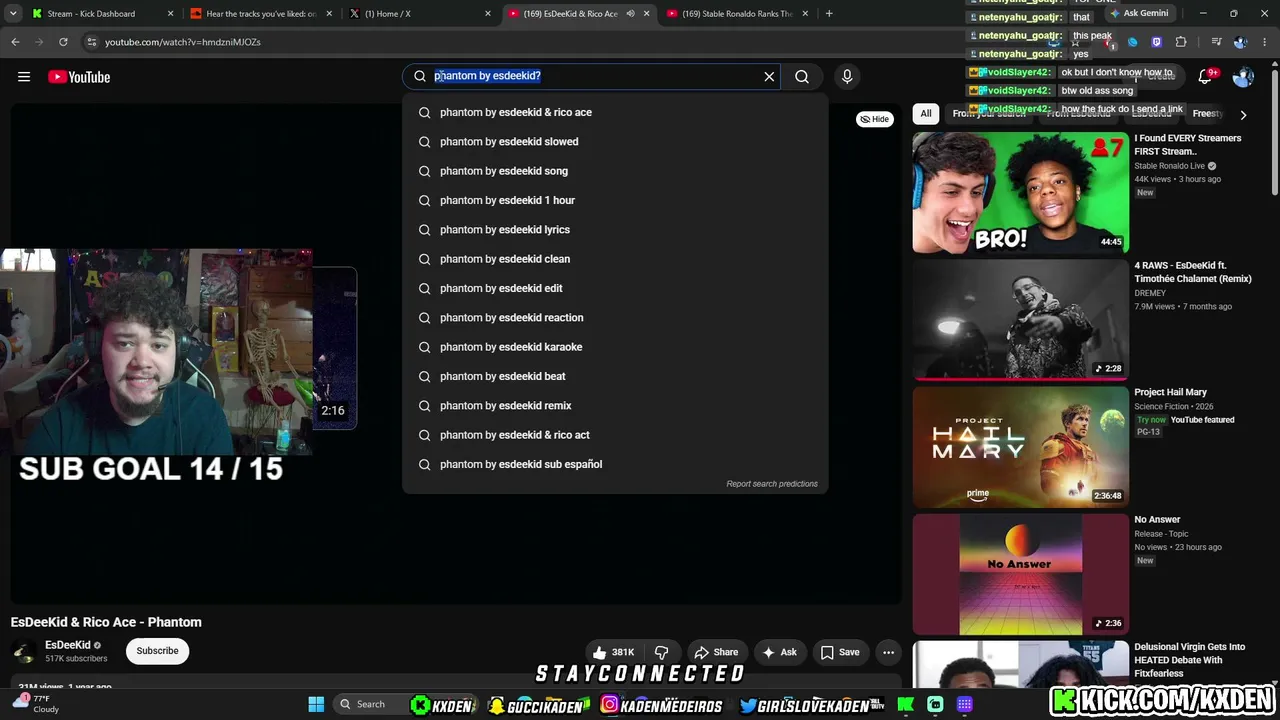Open the Ask AI button

coord(779,653)
